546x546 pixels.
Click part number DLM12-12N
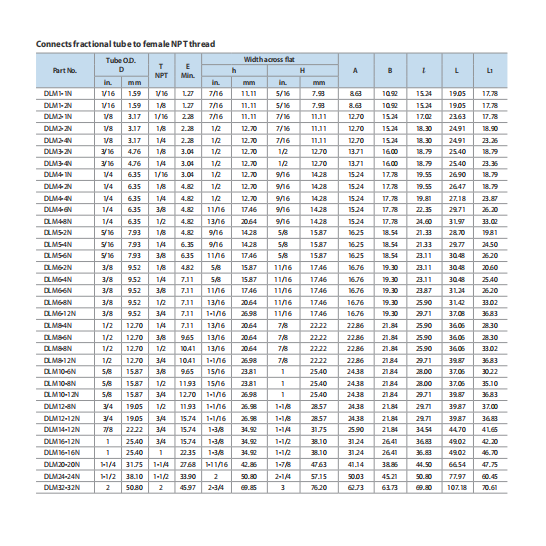[x=62, y=418]
